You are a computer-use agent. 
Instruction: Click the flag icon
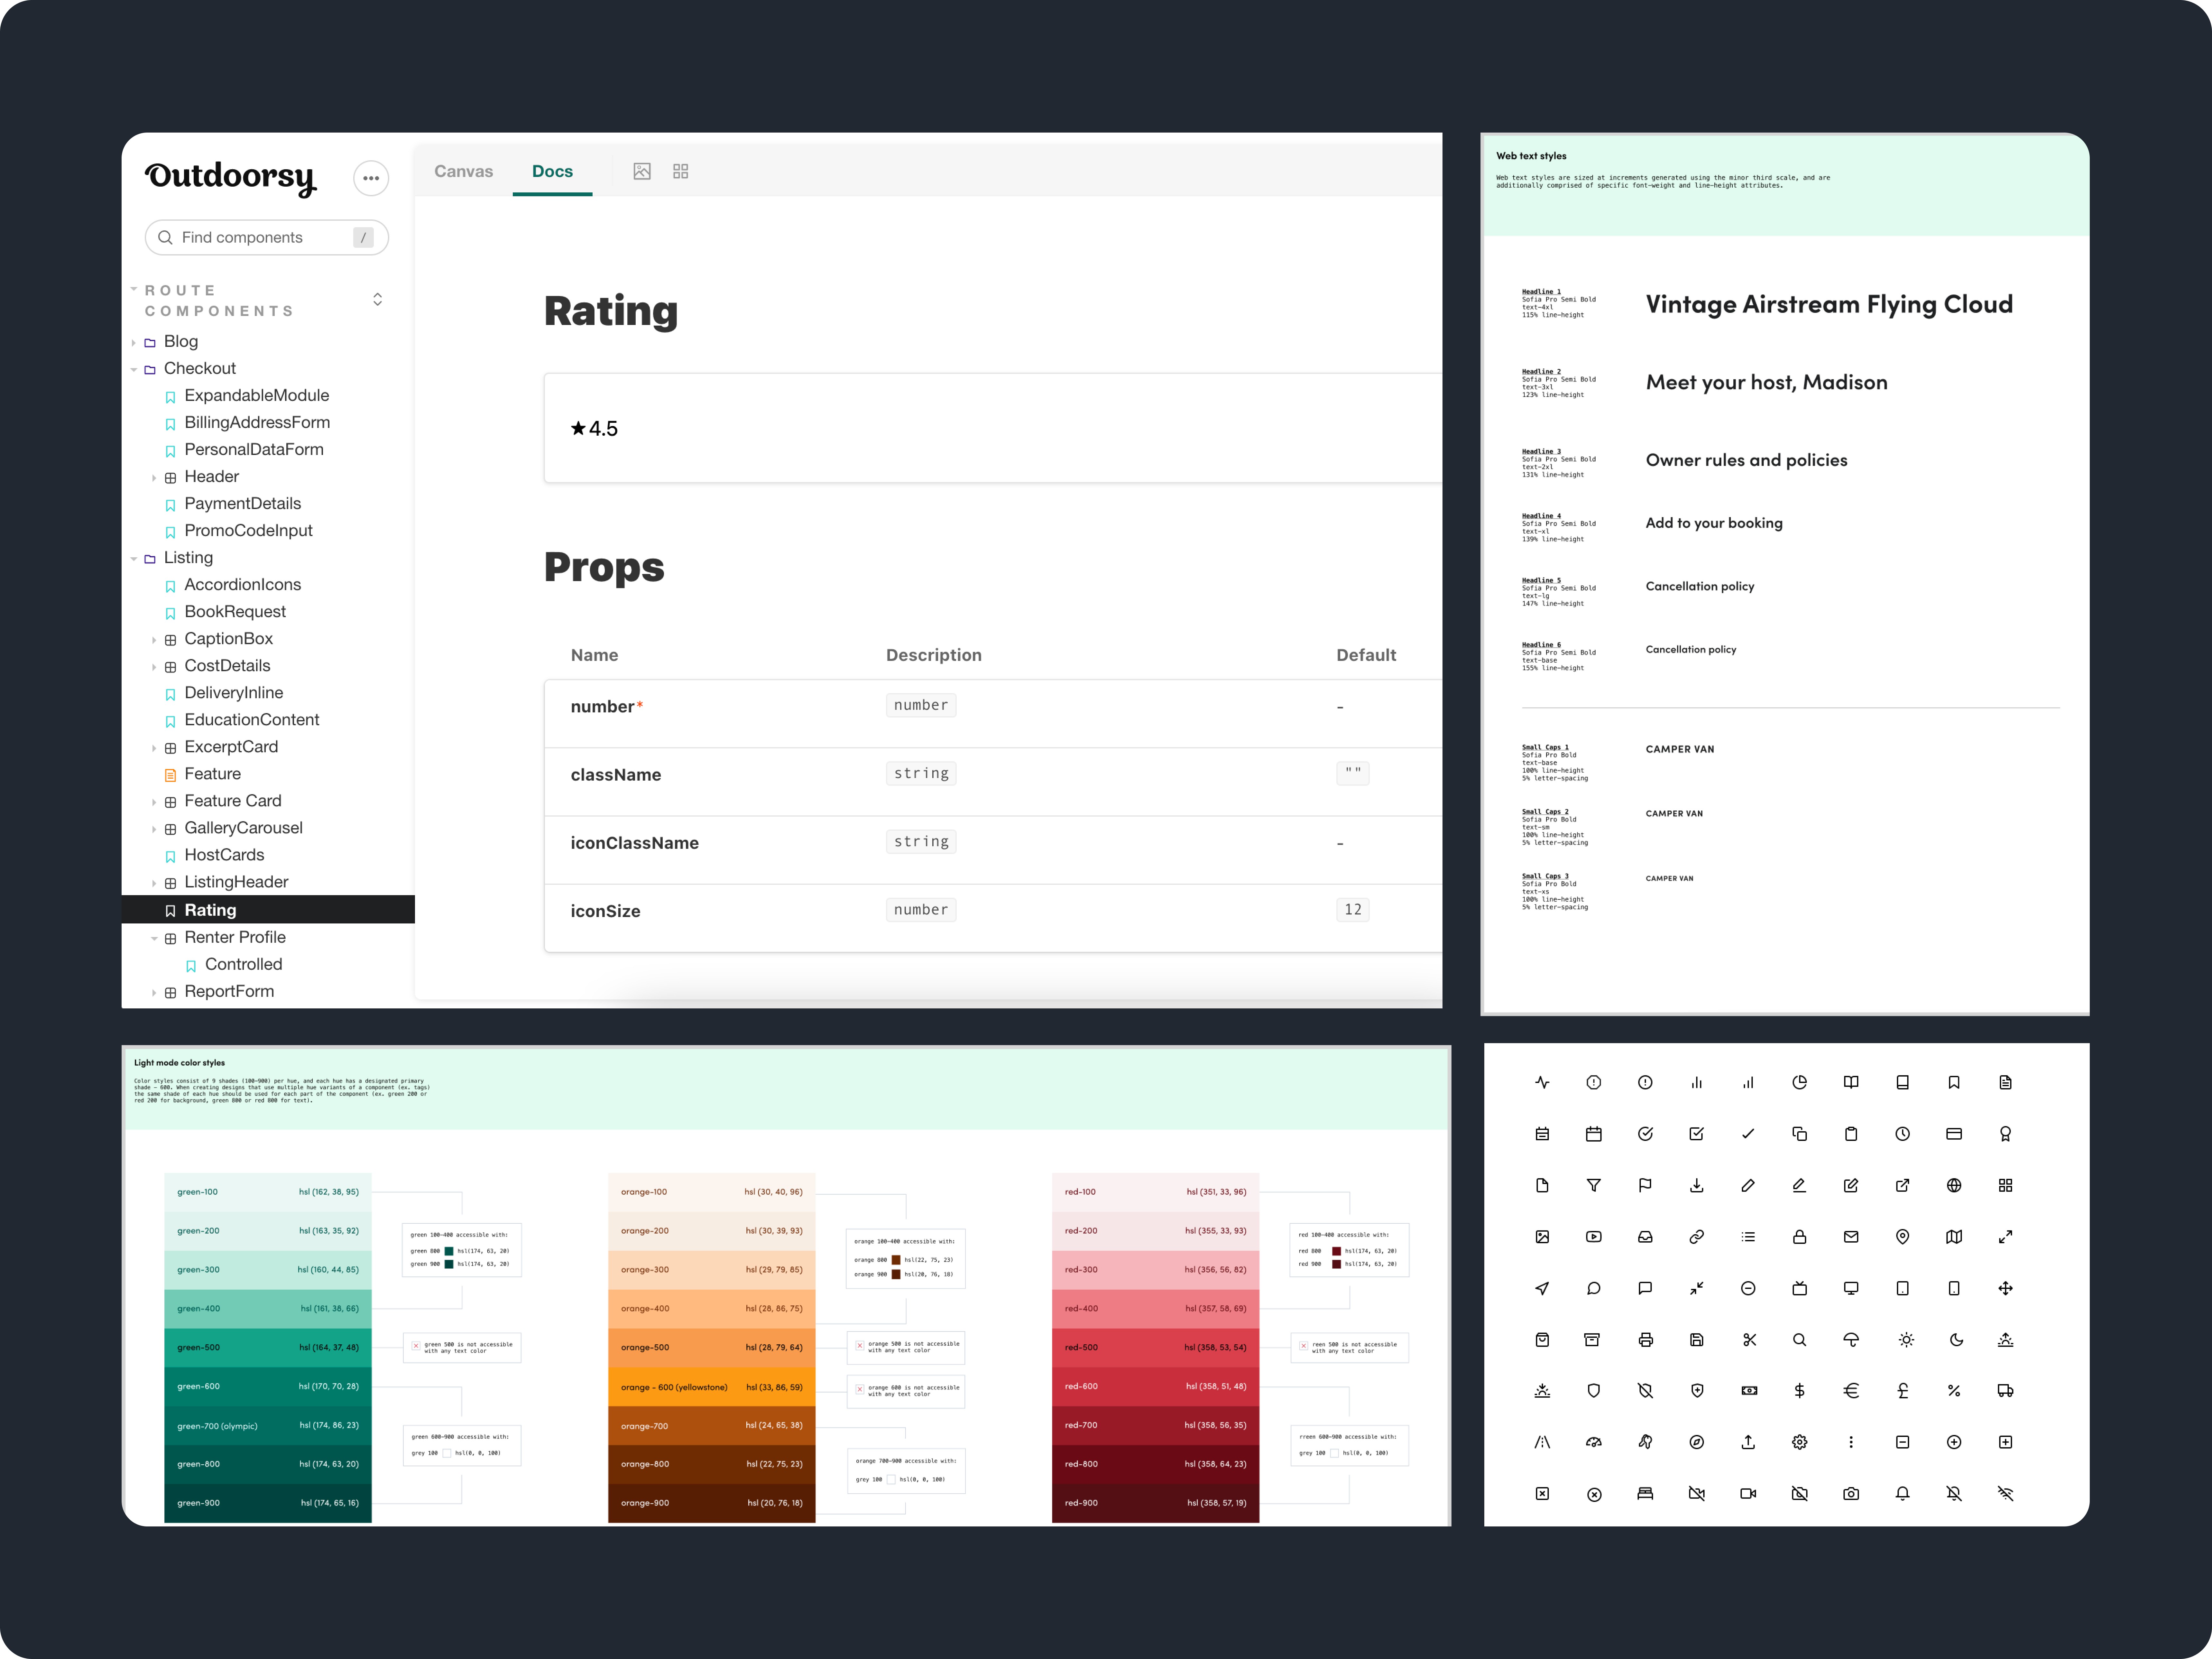click(1645, 1185)
